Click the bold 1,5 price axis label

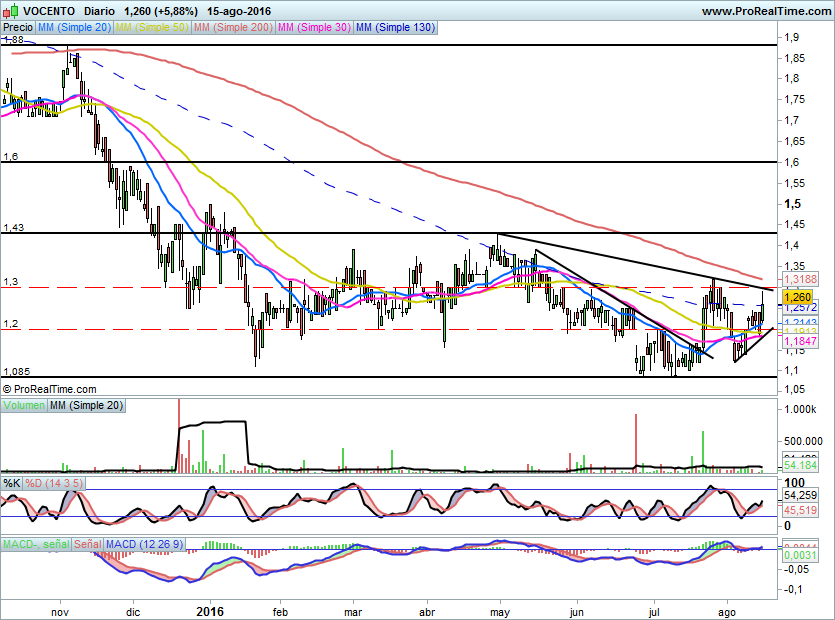(x=792, y=204)
